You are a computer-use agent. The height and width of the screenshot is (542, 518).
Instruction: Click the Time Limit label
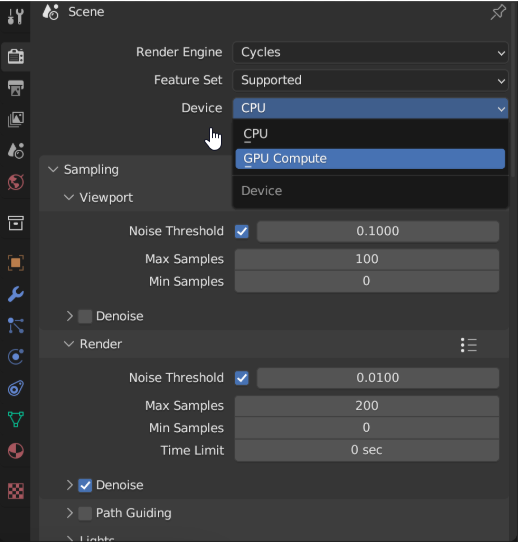(x=192, y=450)
